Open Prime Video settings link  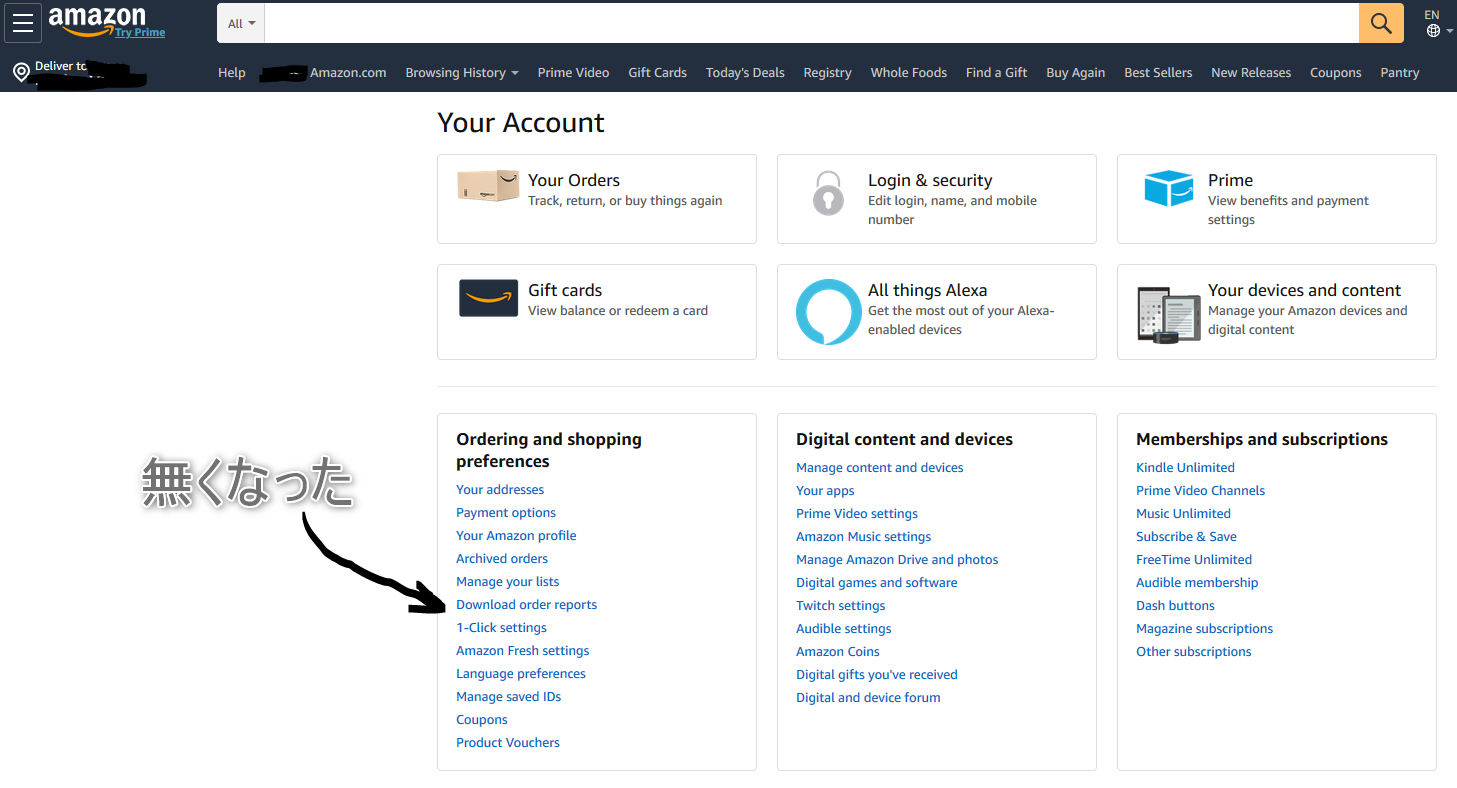(857, 514)
